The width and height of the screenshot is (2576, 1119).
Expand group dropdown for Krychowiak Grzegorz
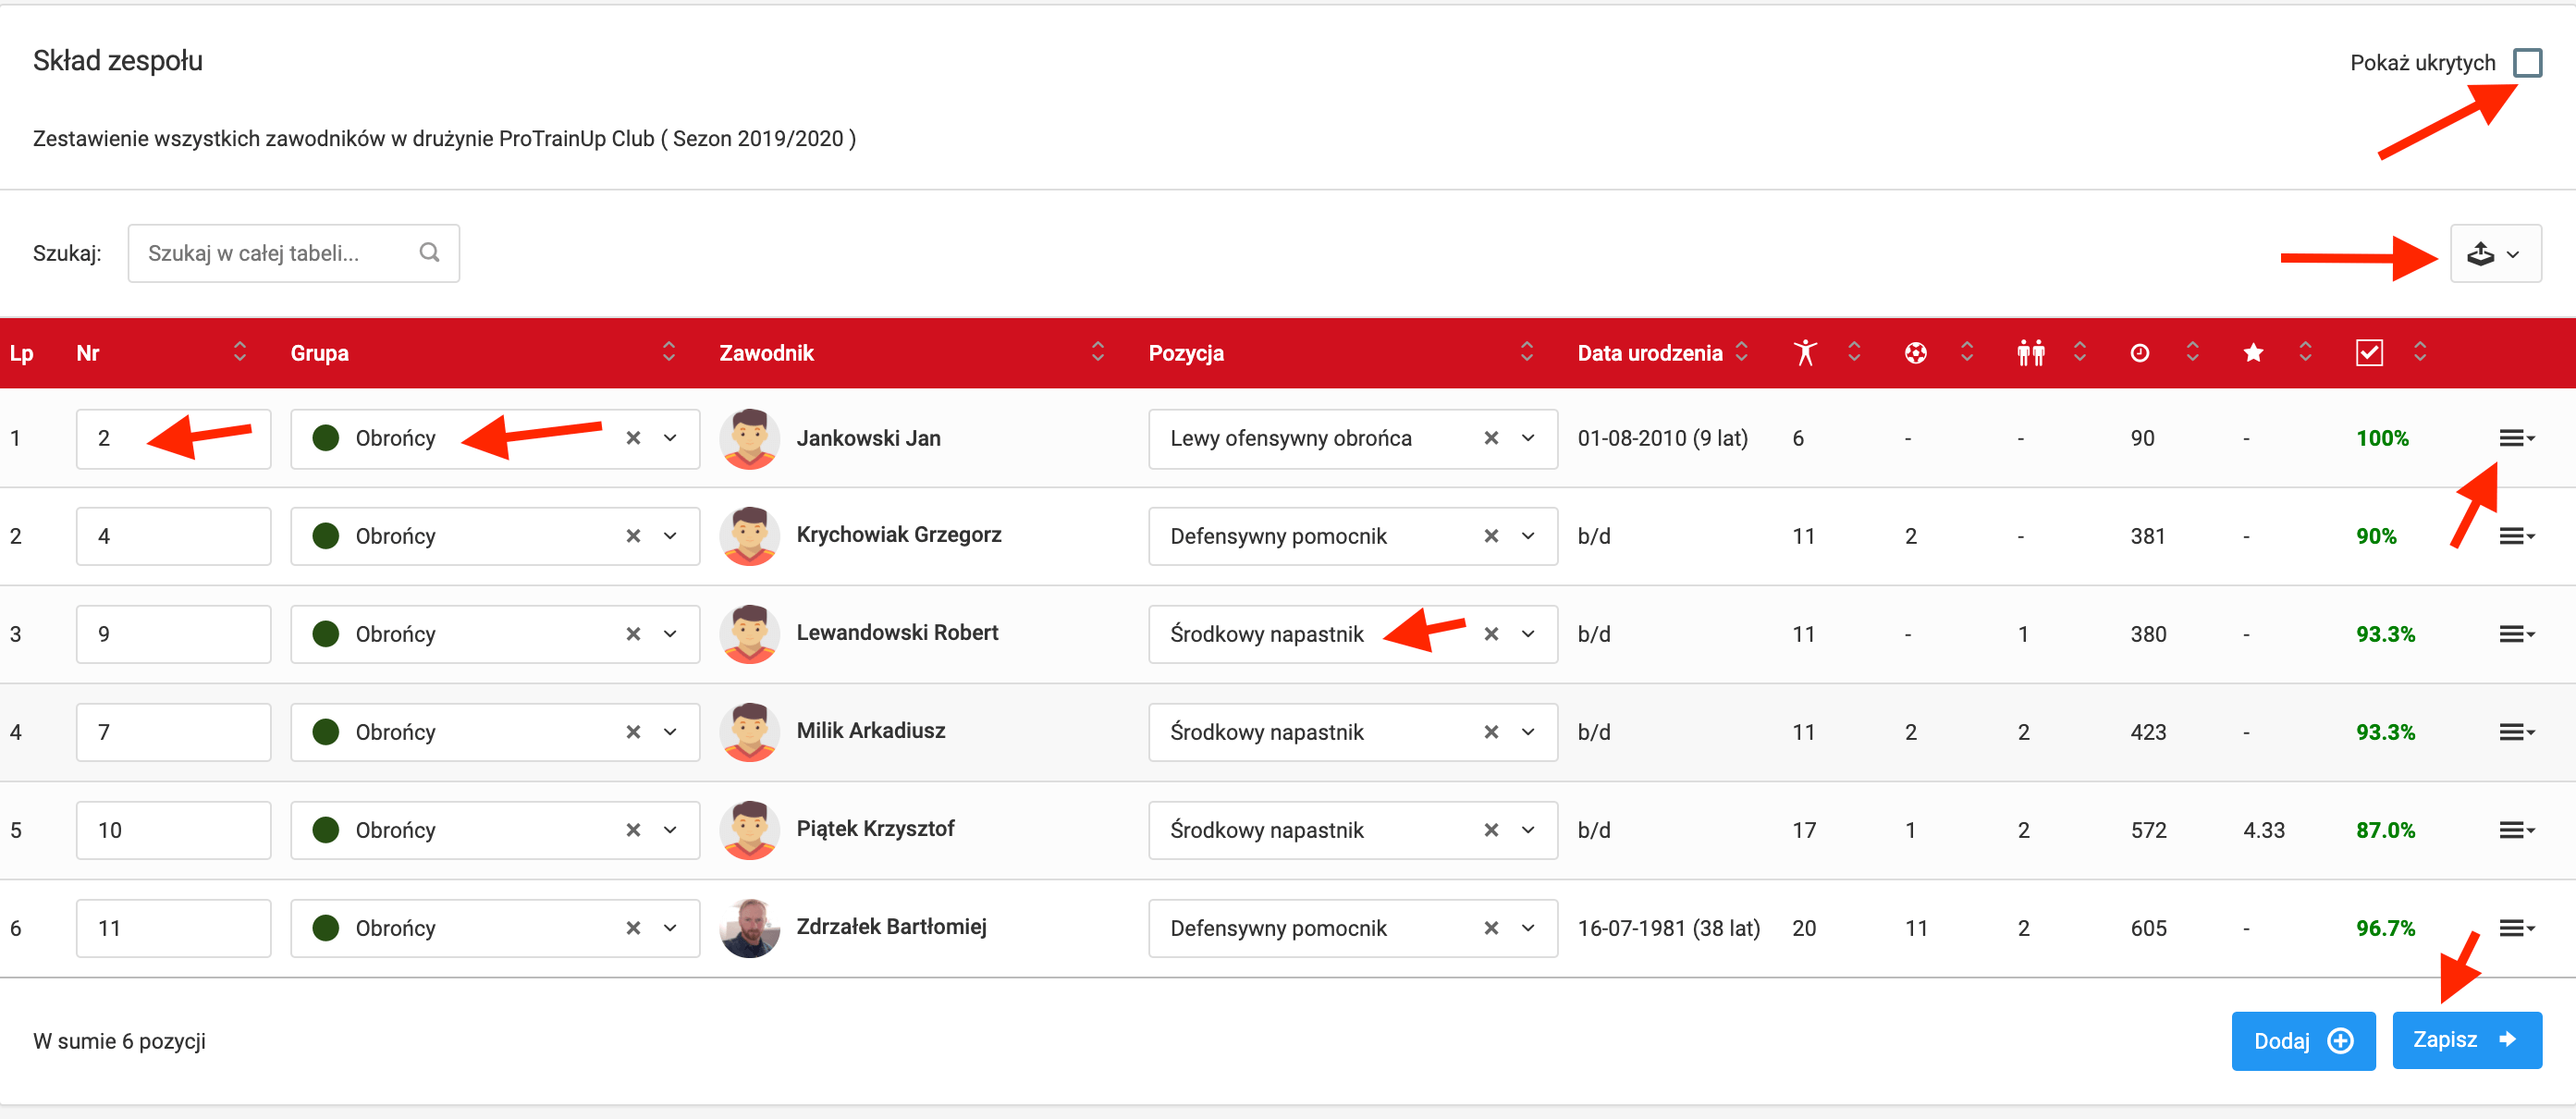pos(670,536)
